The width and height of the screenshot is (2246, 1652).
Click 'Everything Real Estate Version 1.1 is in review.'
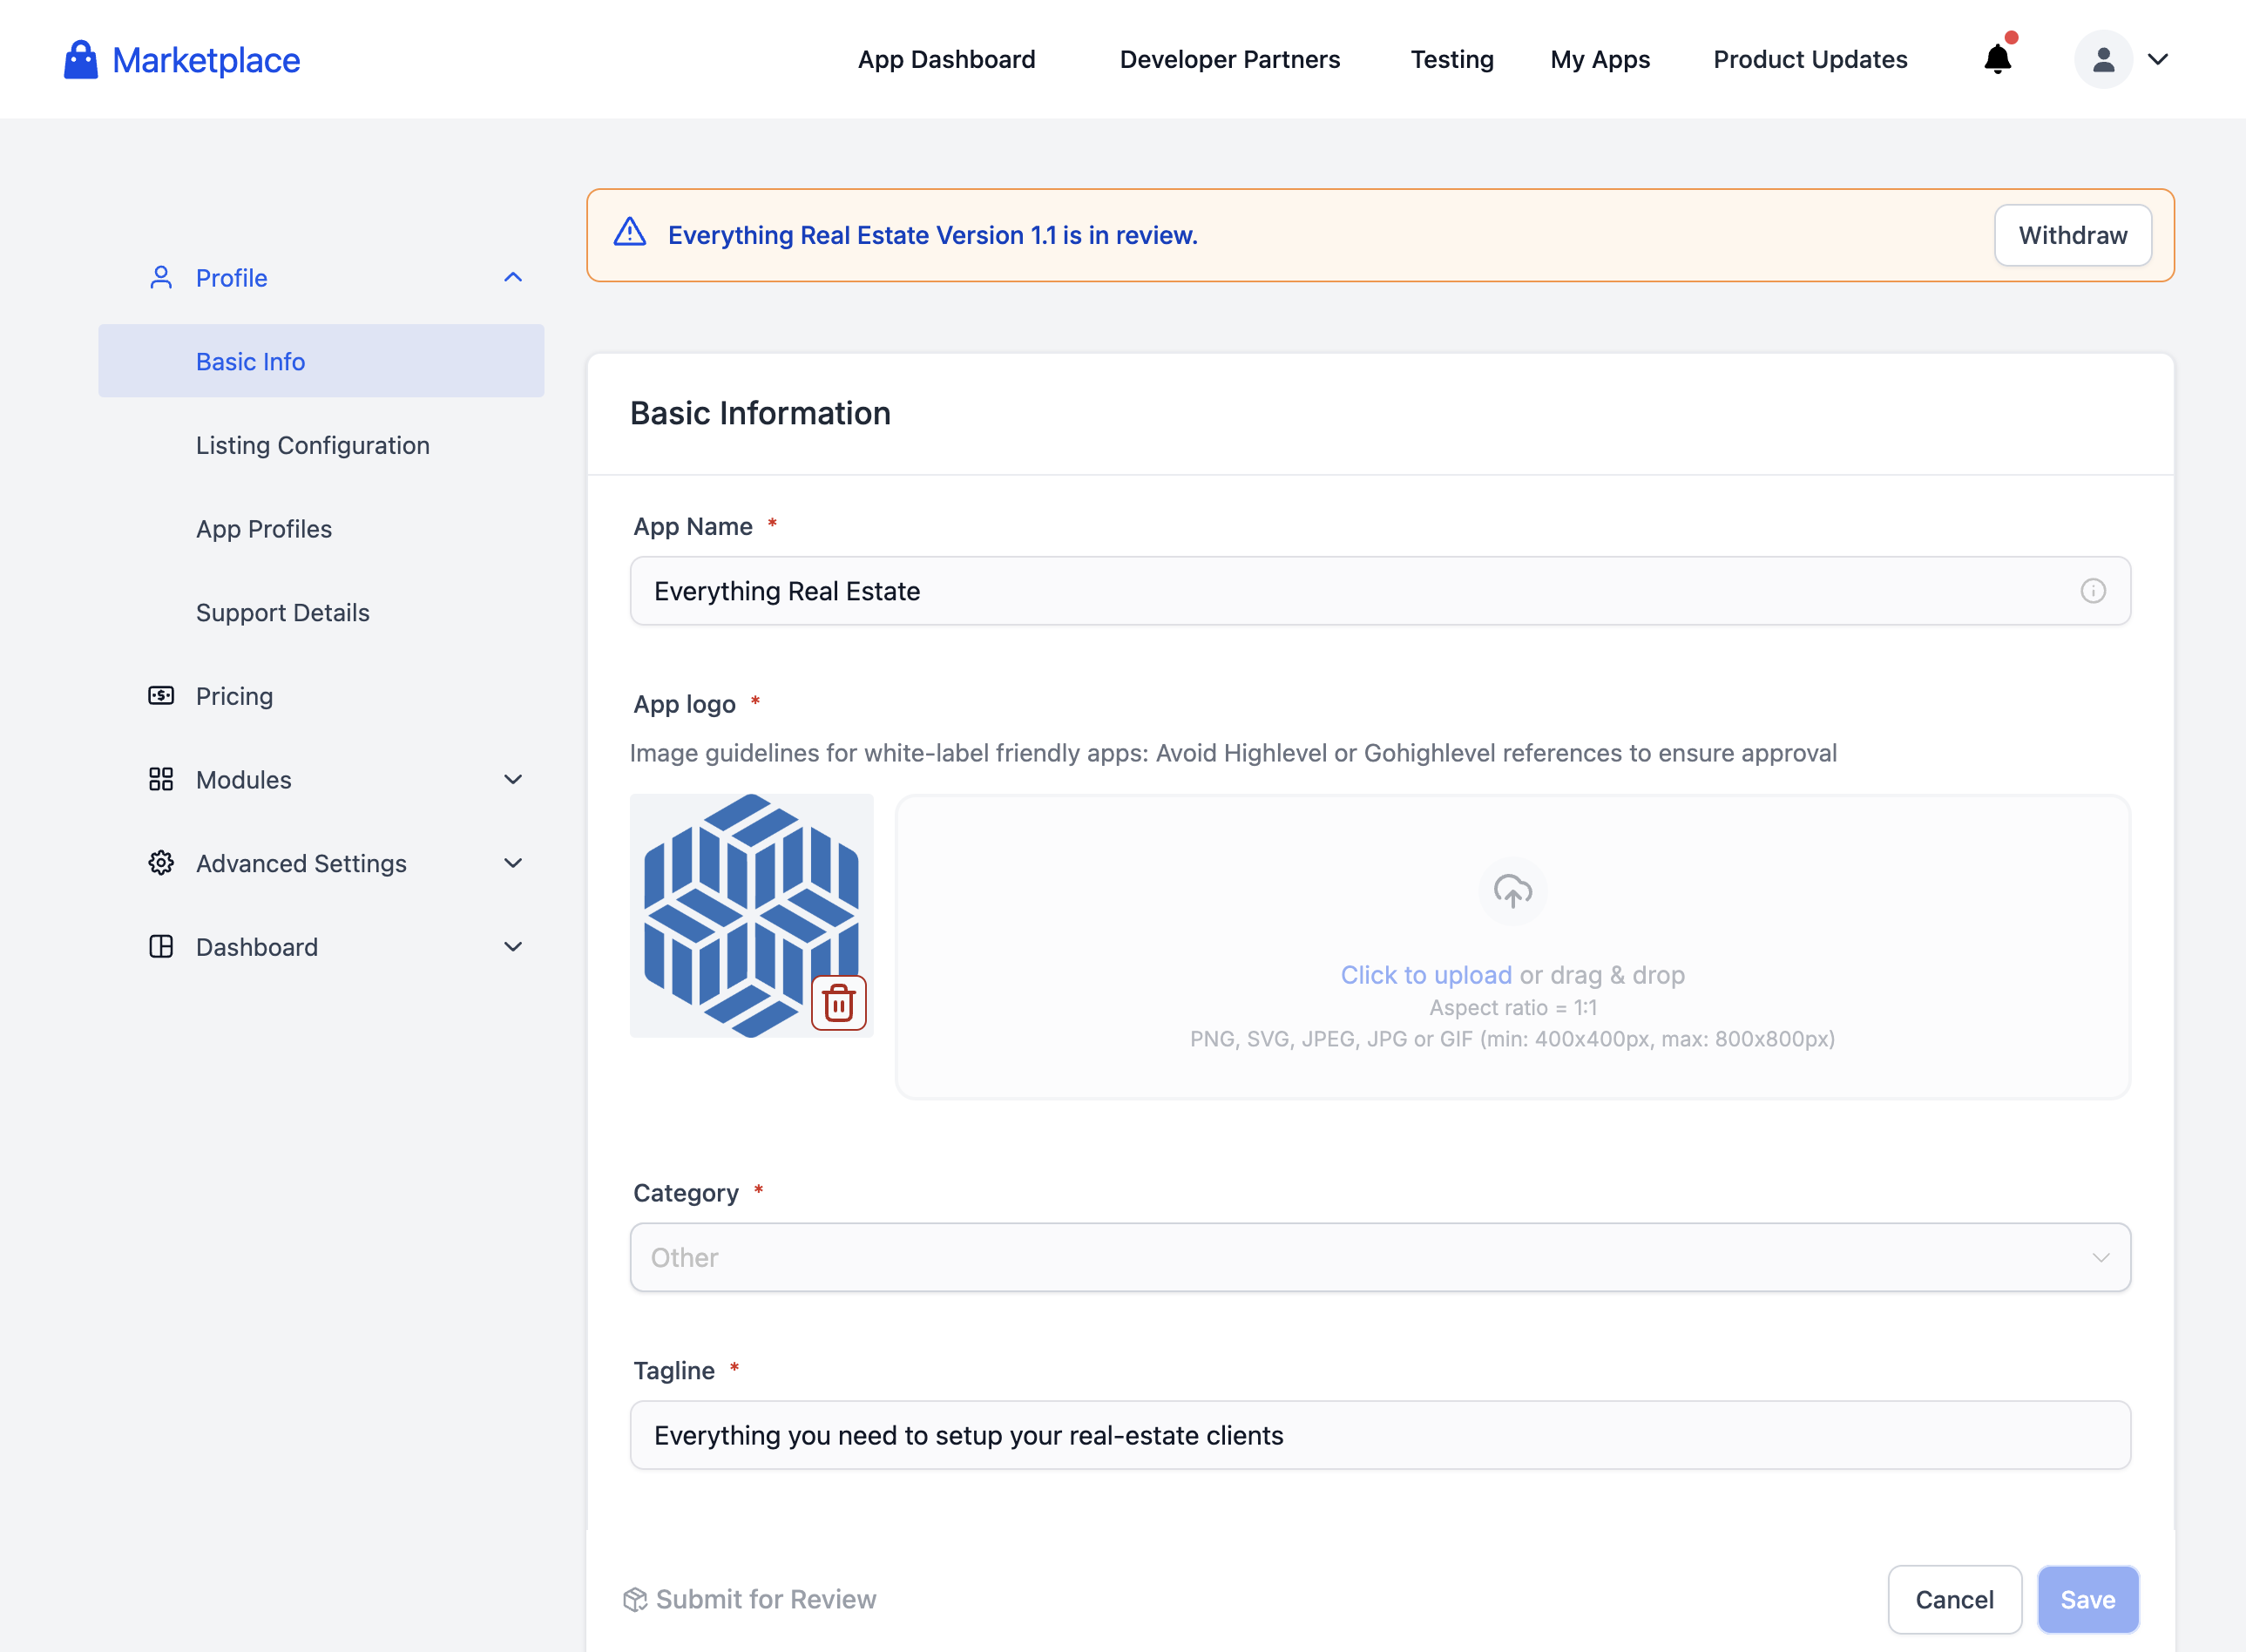coord(932,235)
